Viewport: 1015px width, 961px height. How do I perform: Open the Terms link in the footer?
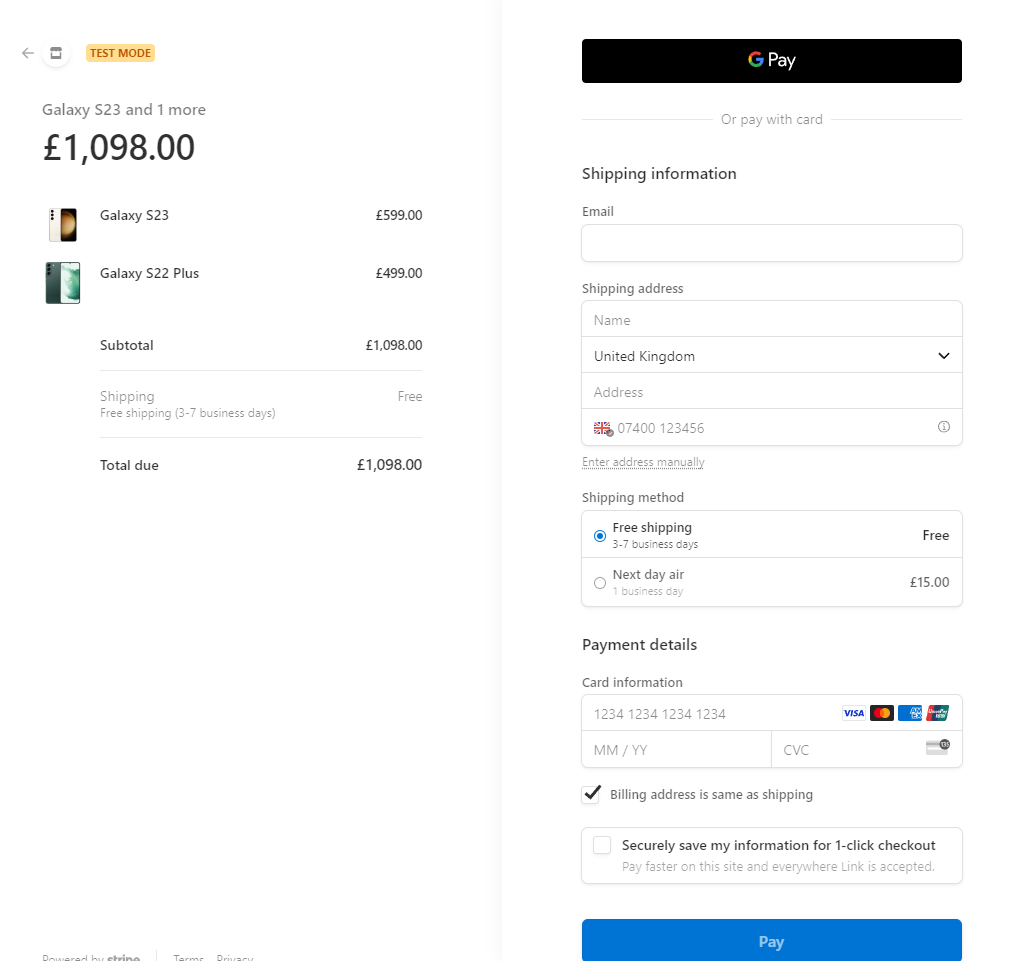(188, 957)
